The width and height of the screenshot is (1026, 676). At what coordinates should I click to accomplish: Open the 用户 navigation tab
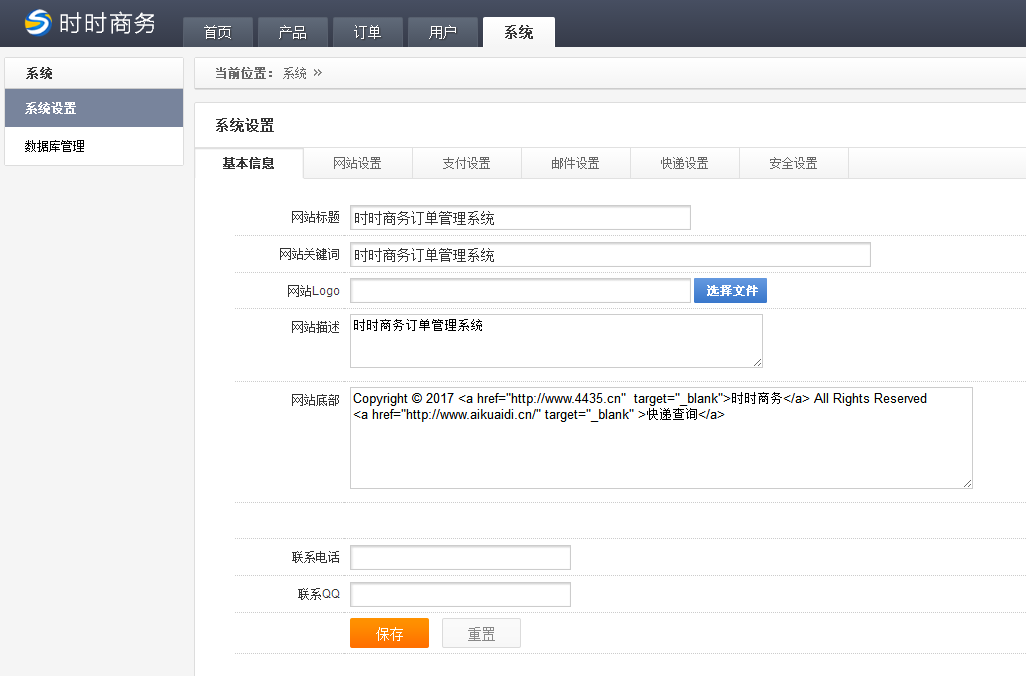click(443, 32)
